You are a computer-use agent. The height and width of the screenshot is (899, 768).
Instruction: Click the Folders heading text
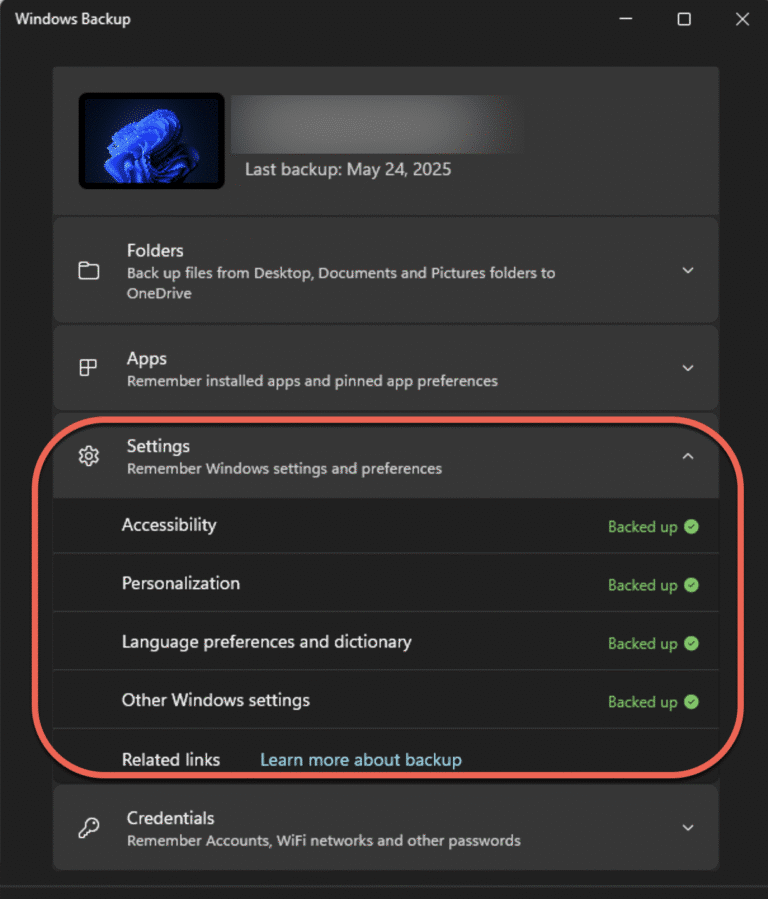[x=155, y=251]
